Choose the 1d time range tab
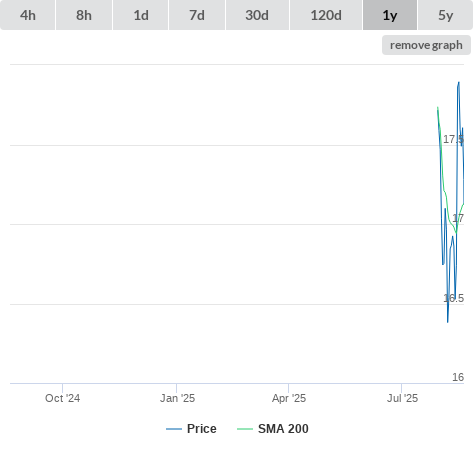Image resolution: width=474 pixels, height=455 pixels. coord(141,15)
